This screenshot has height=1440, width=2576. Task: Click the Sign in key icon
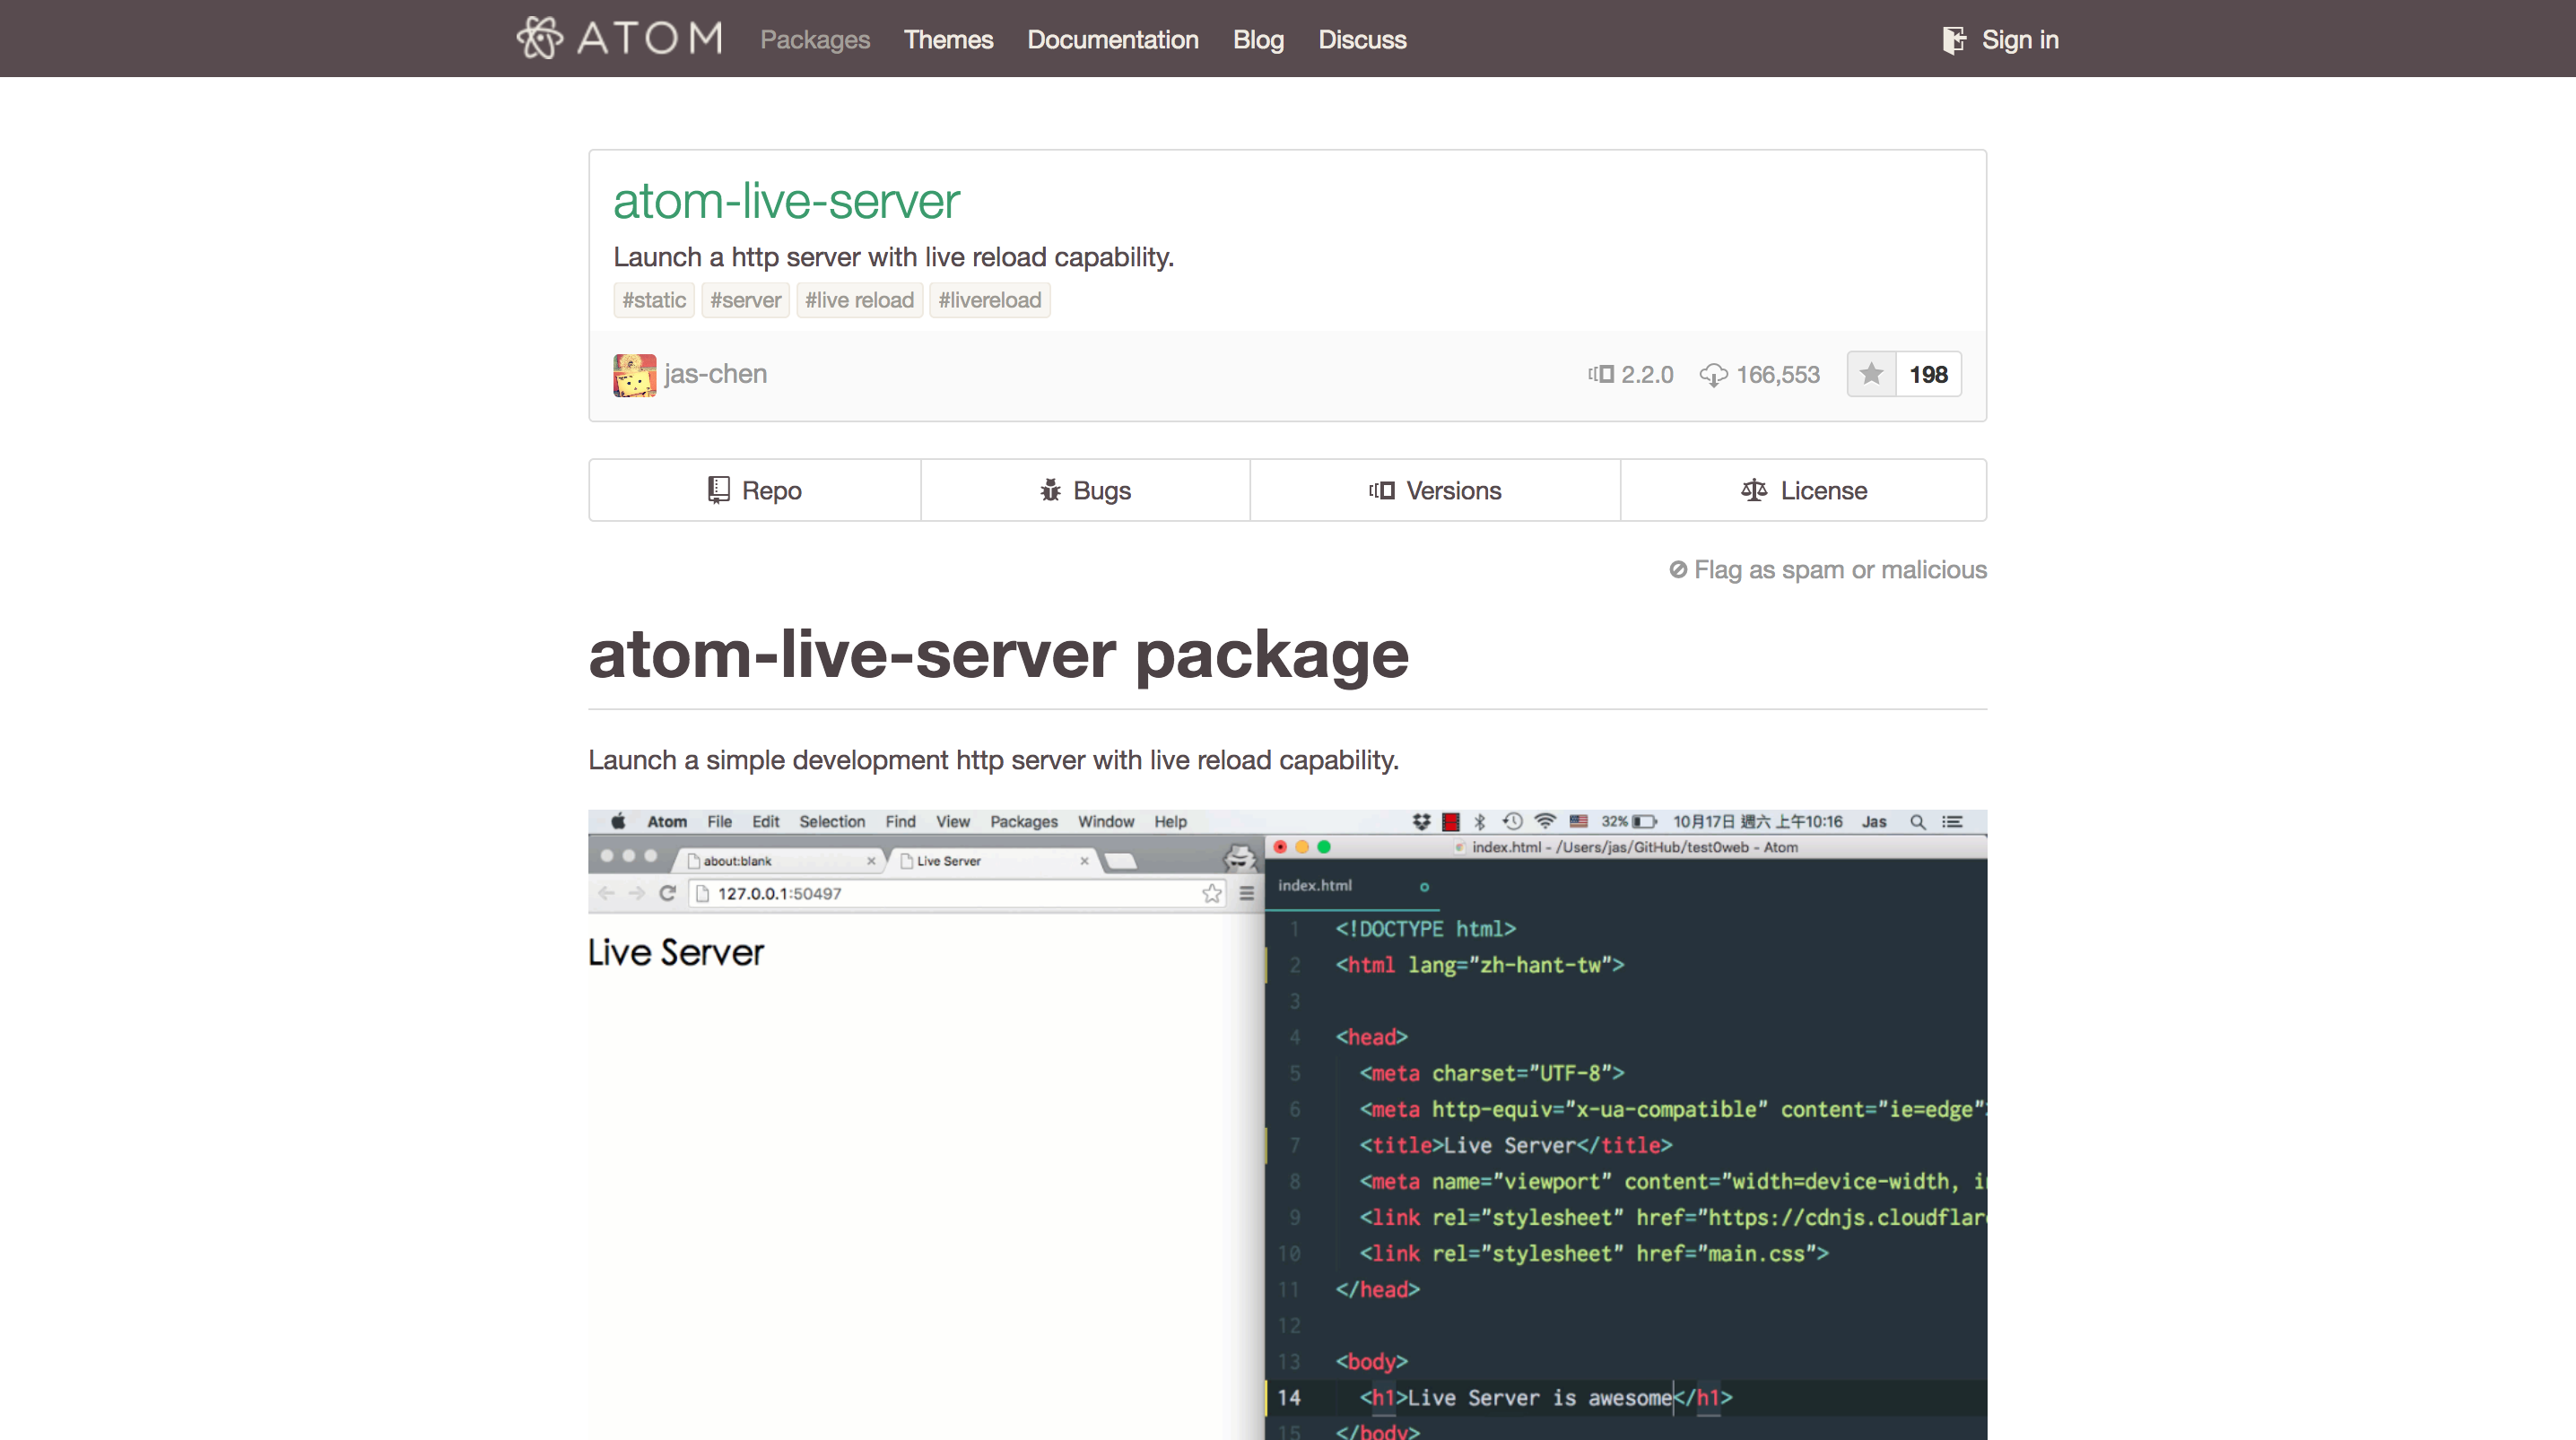click(x=1954, y=39)
